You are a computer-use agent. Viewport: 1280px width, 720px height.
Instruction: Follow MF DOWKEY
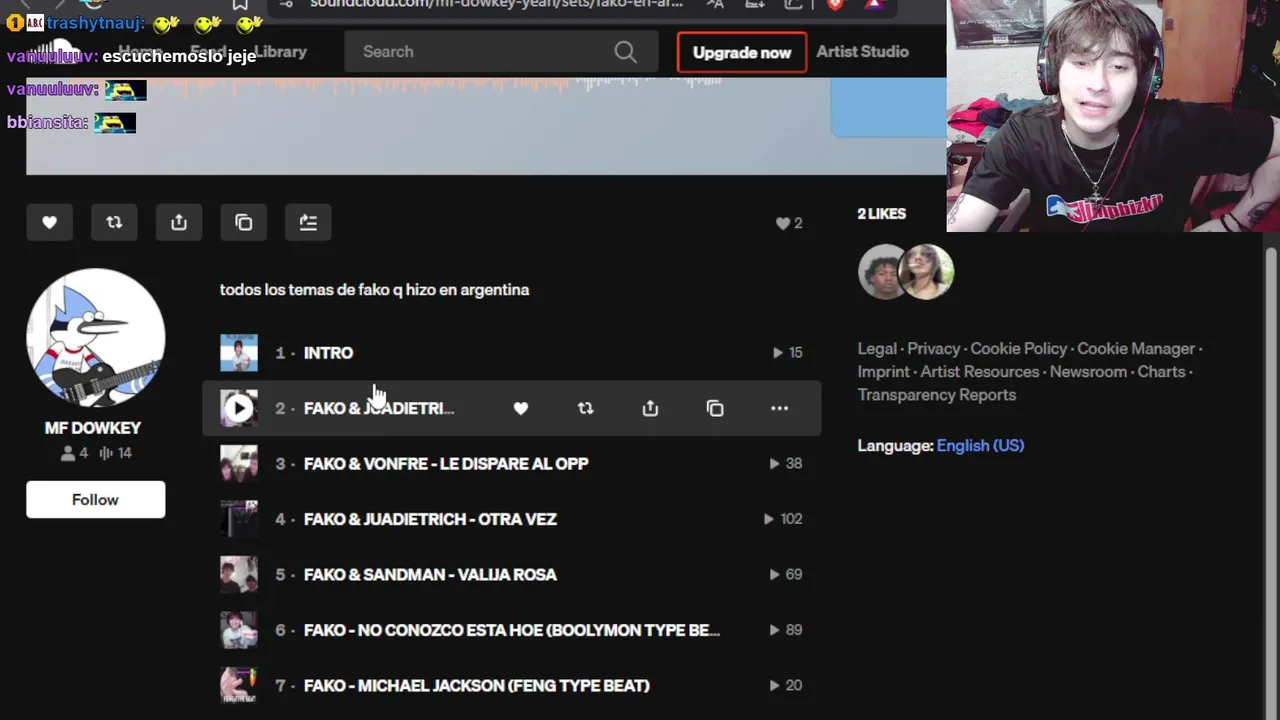click(x=95, y=500)
